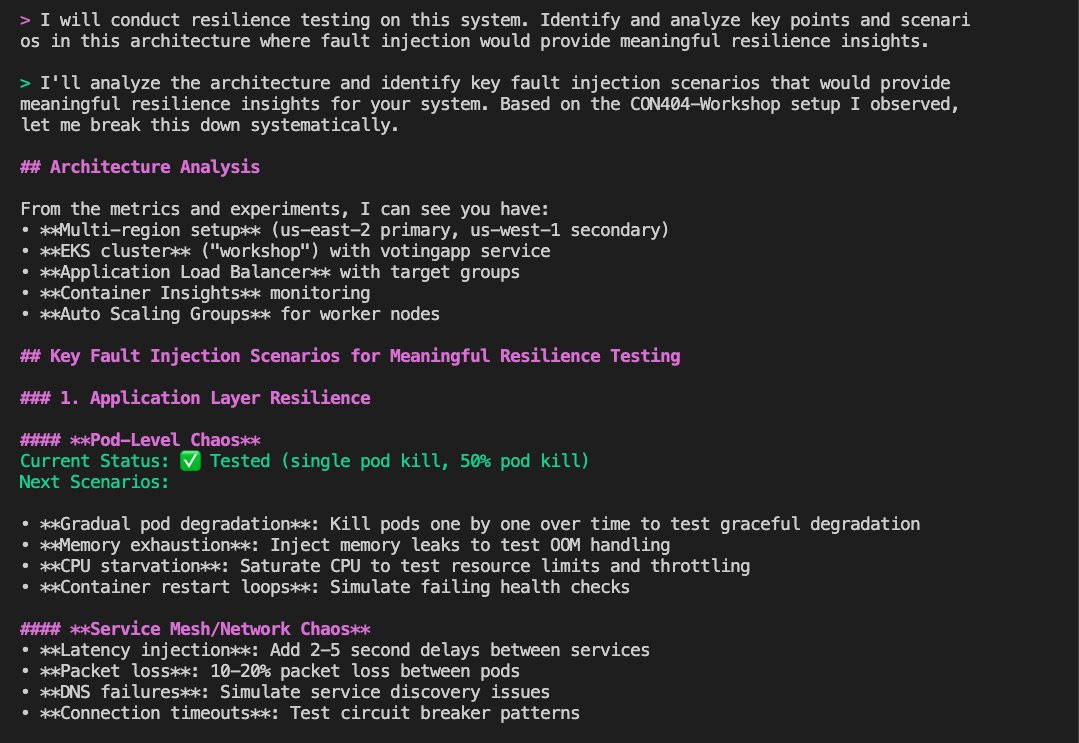Screen dimensions: 1079x743
Task: Click the Architecture Analysis heading
Action: [x=140, y=166]
